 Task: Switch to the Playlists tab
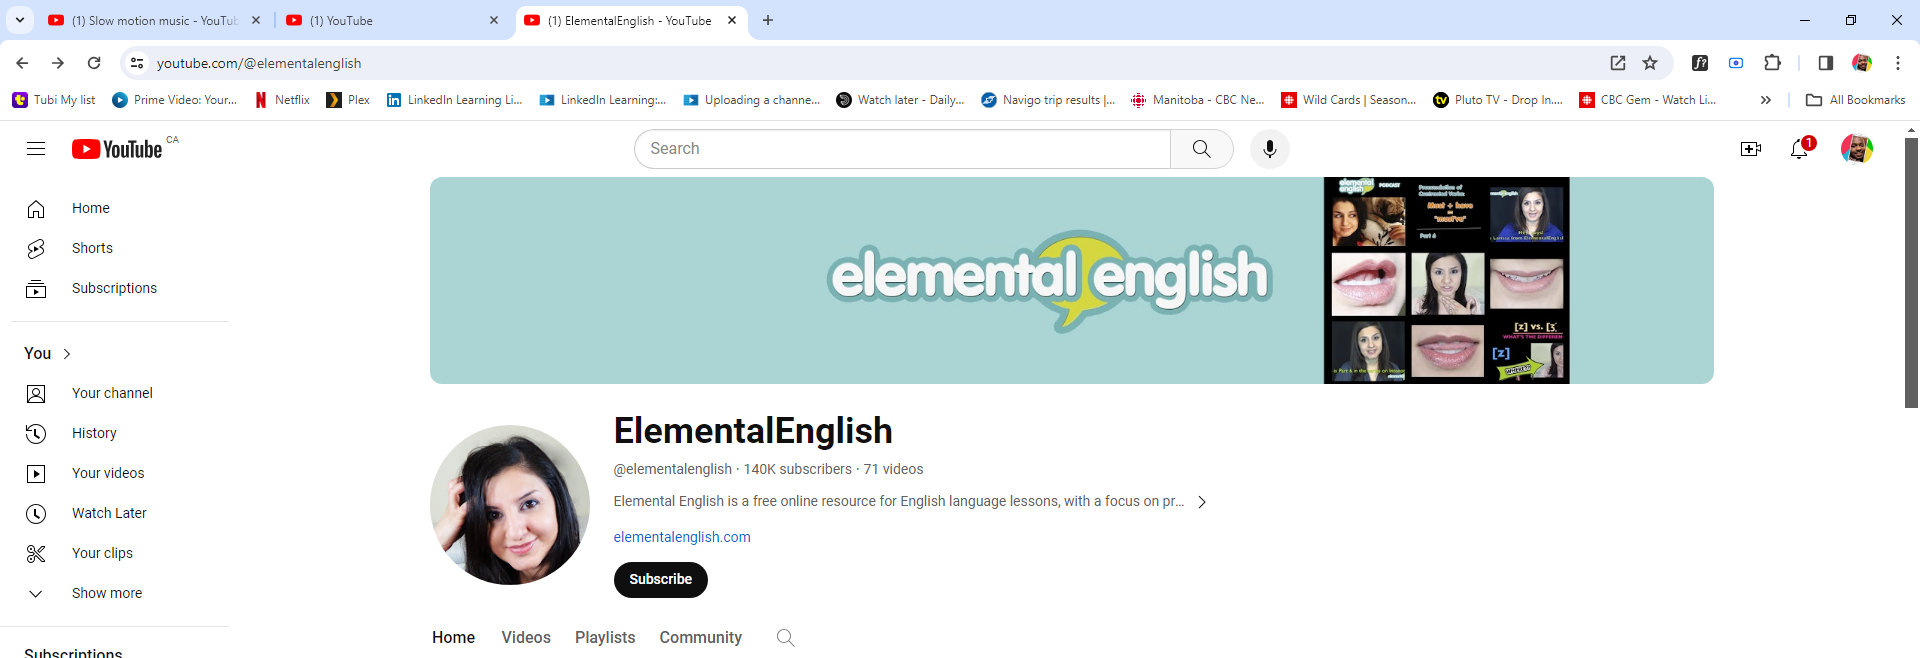tap(605, 638)
